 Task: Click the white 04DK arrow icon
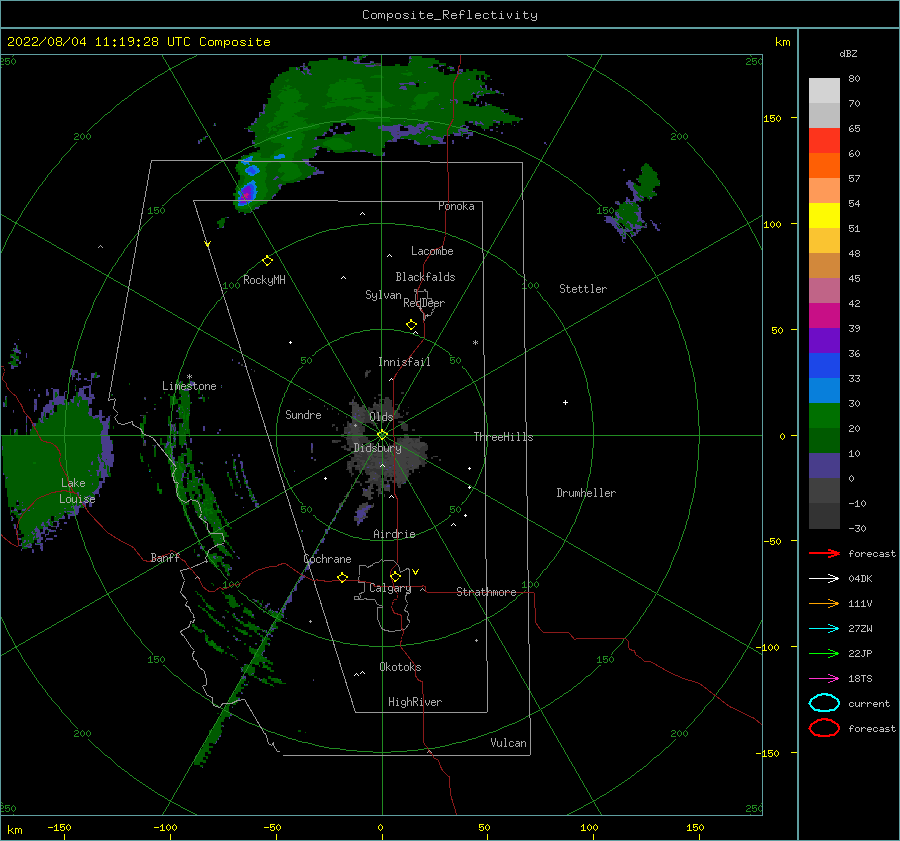tap(824, 578)
